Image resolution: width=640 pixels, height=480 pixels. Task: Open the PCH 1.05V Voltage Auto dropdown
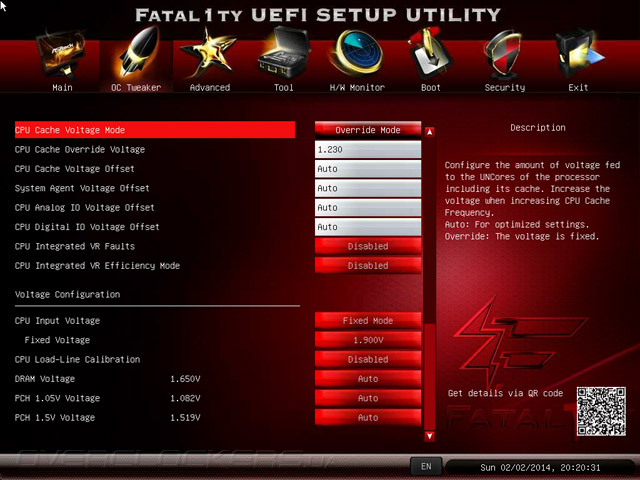pos(368,398)
